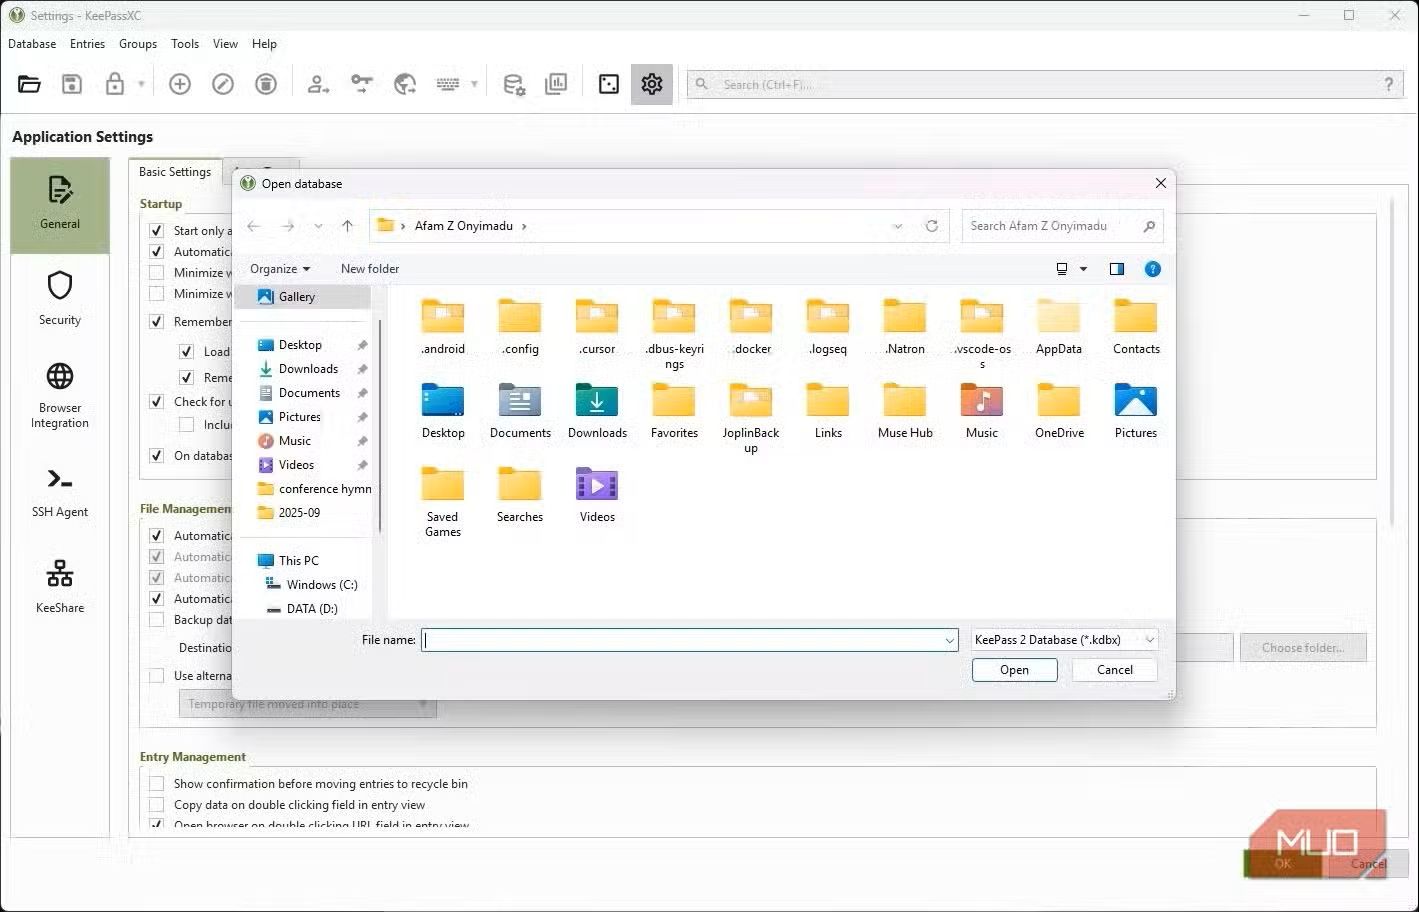The height and width of the screenshot is (912, 1419).
Task: Open the file type KeePass 2 Database dropdown
Action: click(1064, 640)
